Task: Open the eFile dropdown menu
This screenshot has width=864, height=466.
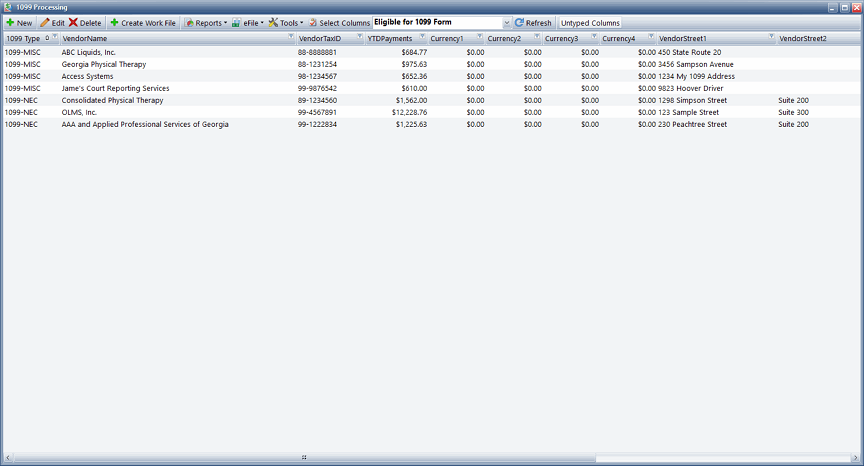Action: click(x=248, y=23)
